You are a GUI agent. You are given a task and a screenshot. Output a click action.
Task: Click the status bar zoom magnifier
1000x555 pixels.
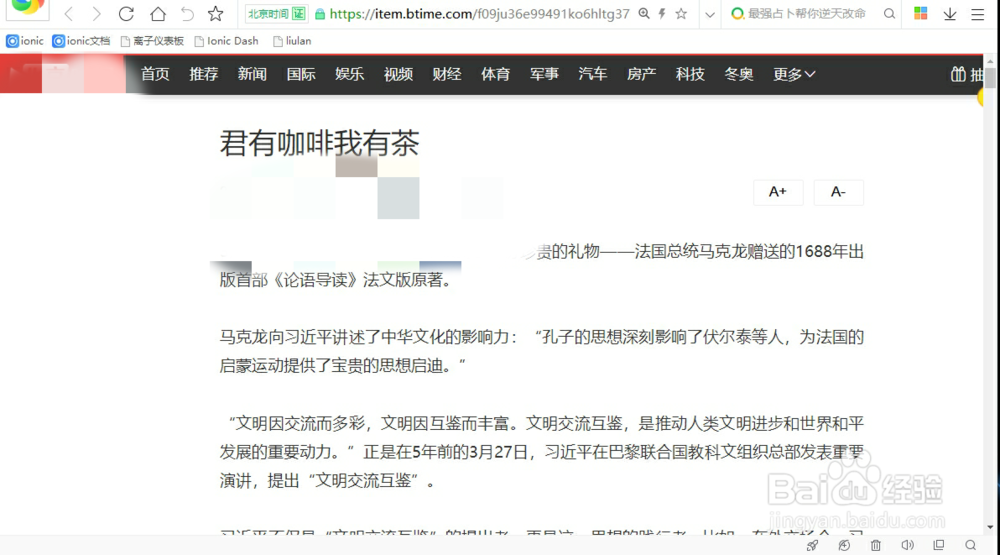tap(971, 545)
